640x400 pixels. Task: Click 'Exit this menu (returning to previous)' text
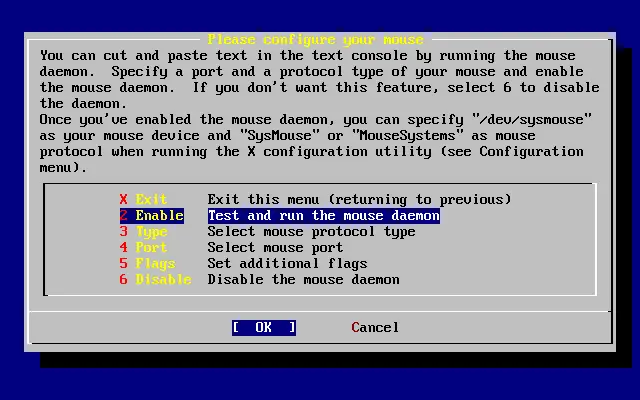pos(359,200)
